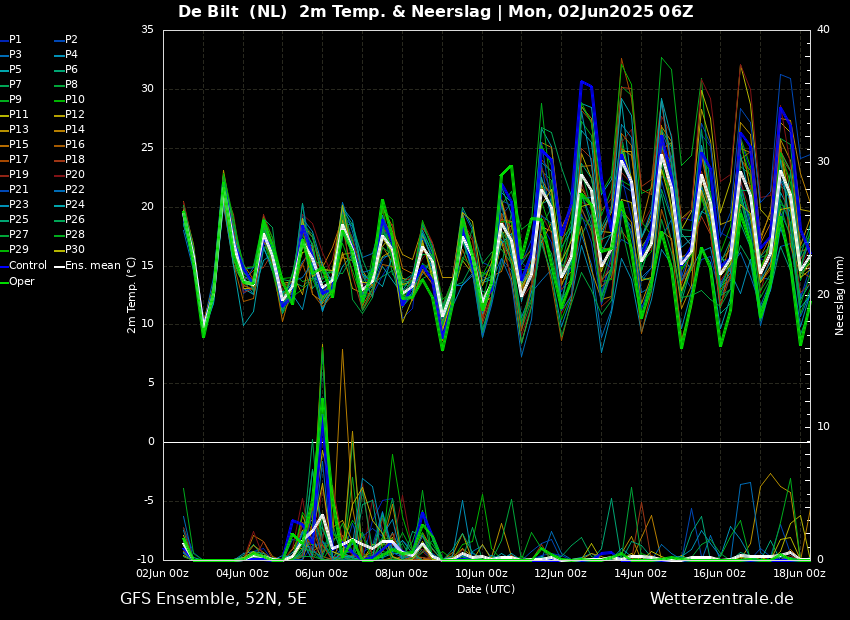Click the P29 legend line swatch
Screen dimensions: 850x620
[3, 250]
